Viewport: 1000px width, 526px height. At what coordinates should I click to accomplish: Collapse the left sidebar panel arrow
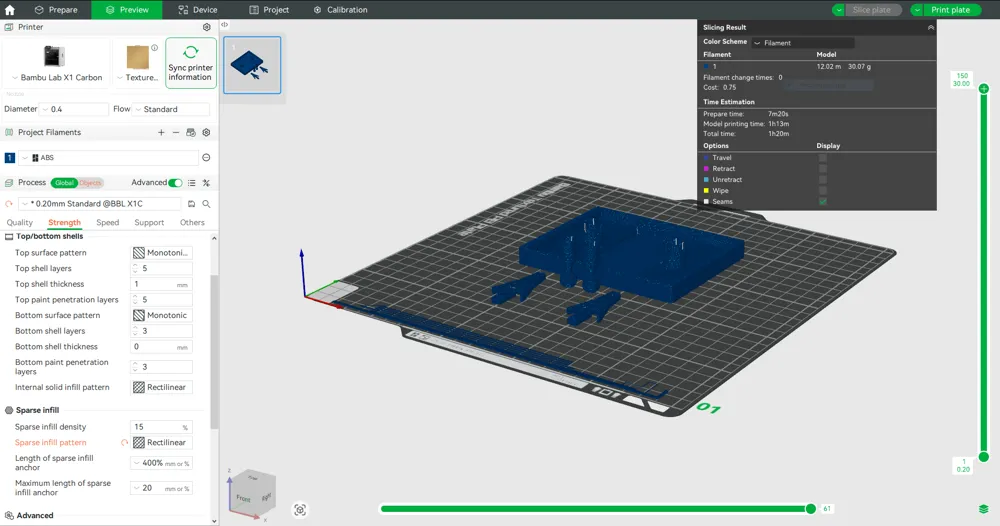(x=224, y=25)
